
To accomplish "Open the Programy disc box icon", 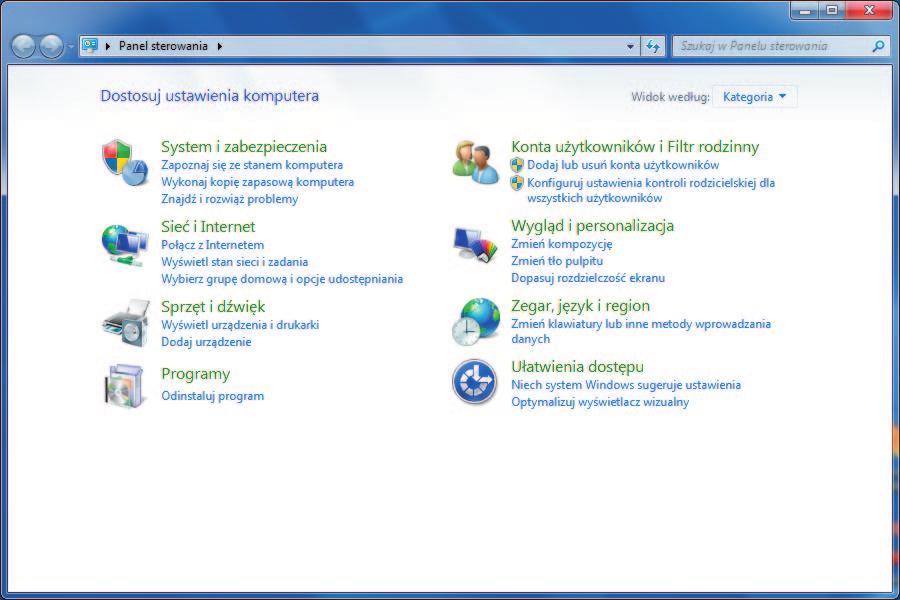I will click(x=123, y=386).
